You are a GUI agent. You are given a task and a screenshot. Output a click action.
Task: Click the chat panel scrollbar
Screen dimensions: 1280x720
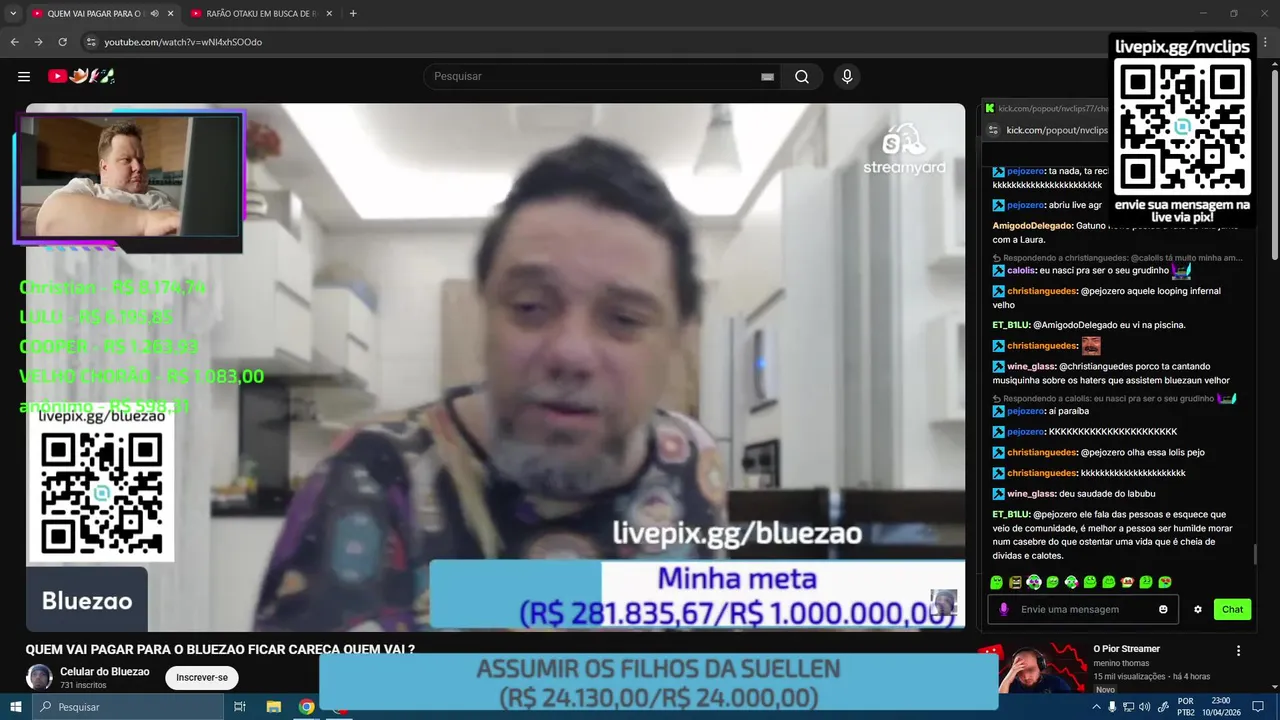tap(1256, 553)
